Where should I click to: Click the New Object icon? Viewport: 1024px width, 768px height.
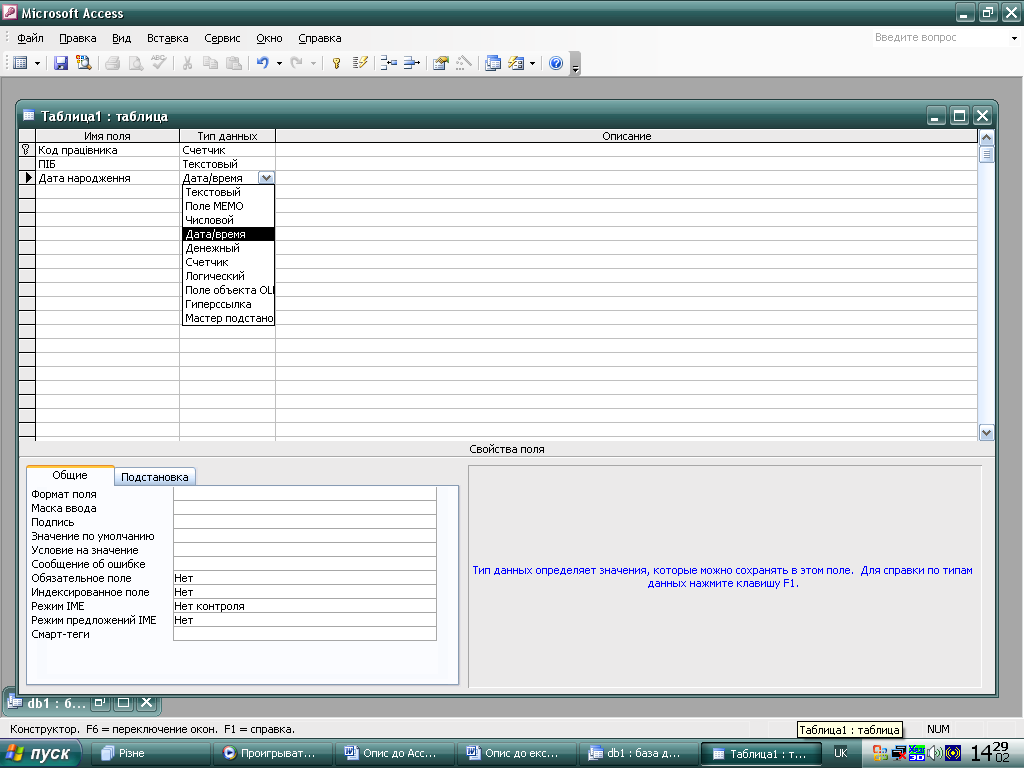516,63
